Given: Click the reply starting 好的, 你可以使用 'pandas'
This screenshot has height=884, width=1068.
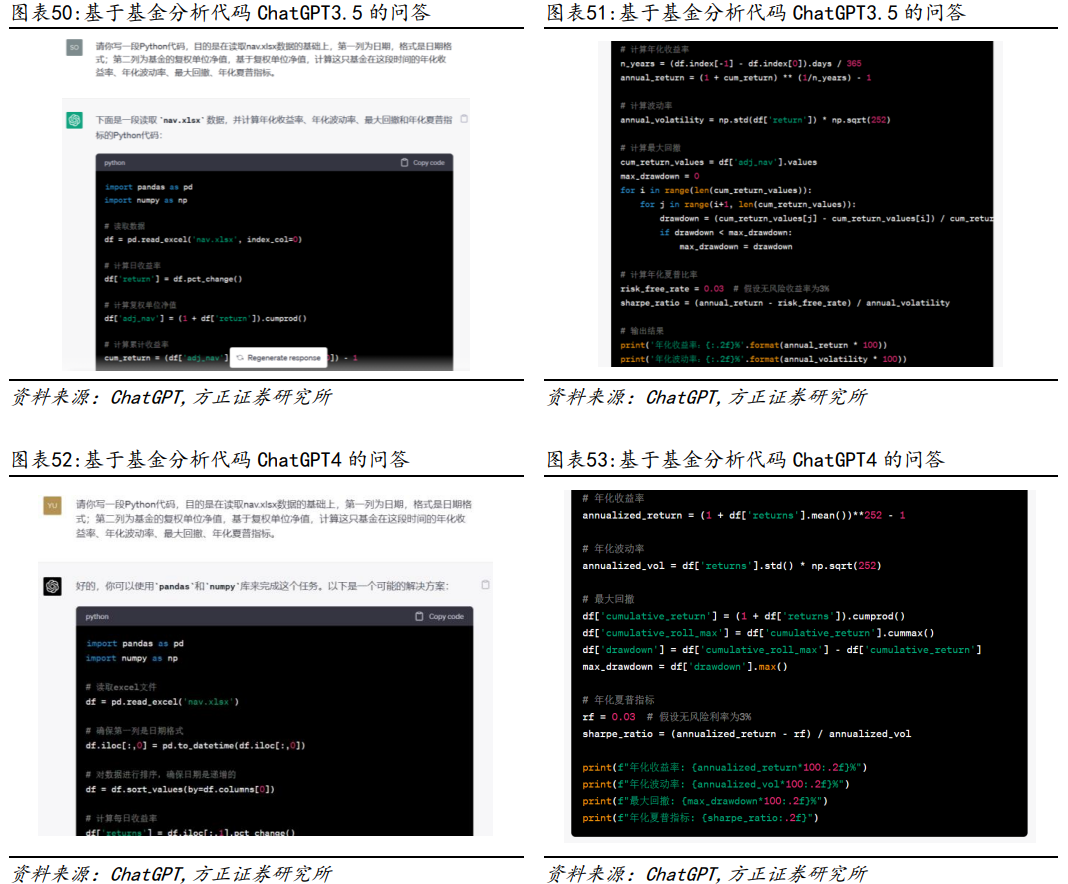Looking at the screenshot, I should coord(262,586).
